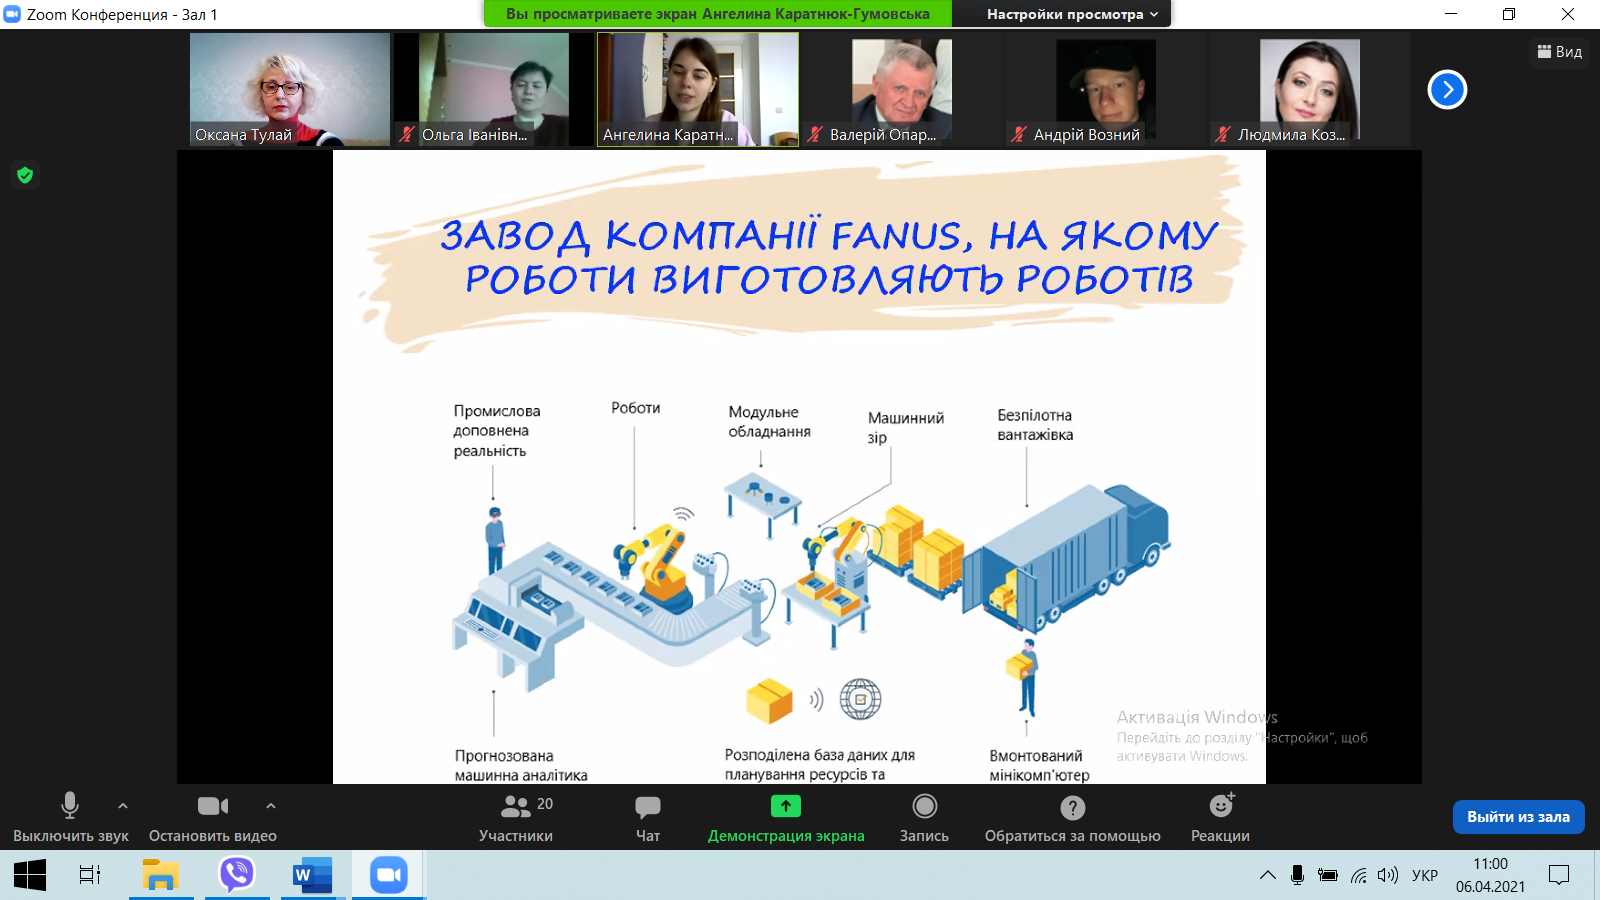Click slide title ЗАВОД КОМПАНІЇ FANUS
Image resolution: width=1600 pixels, height=900 pixels.
pos(829,257)
